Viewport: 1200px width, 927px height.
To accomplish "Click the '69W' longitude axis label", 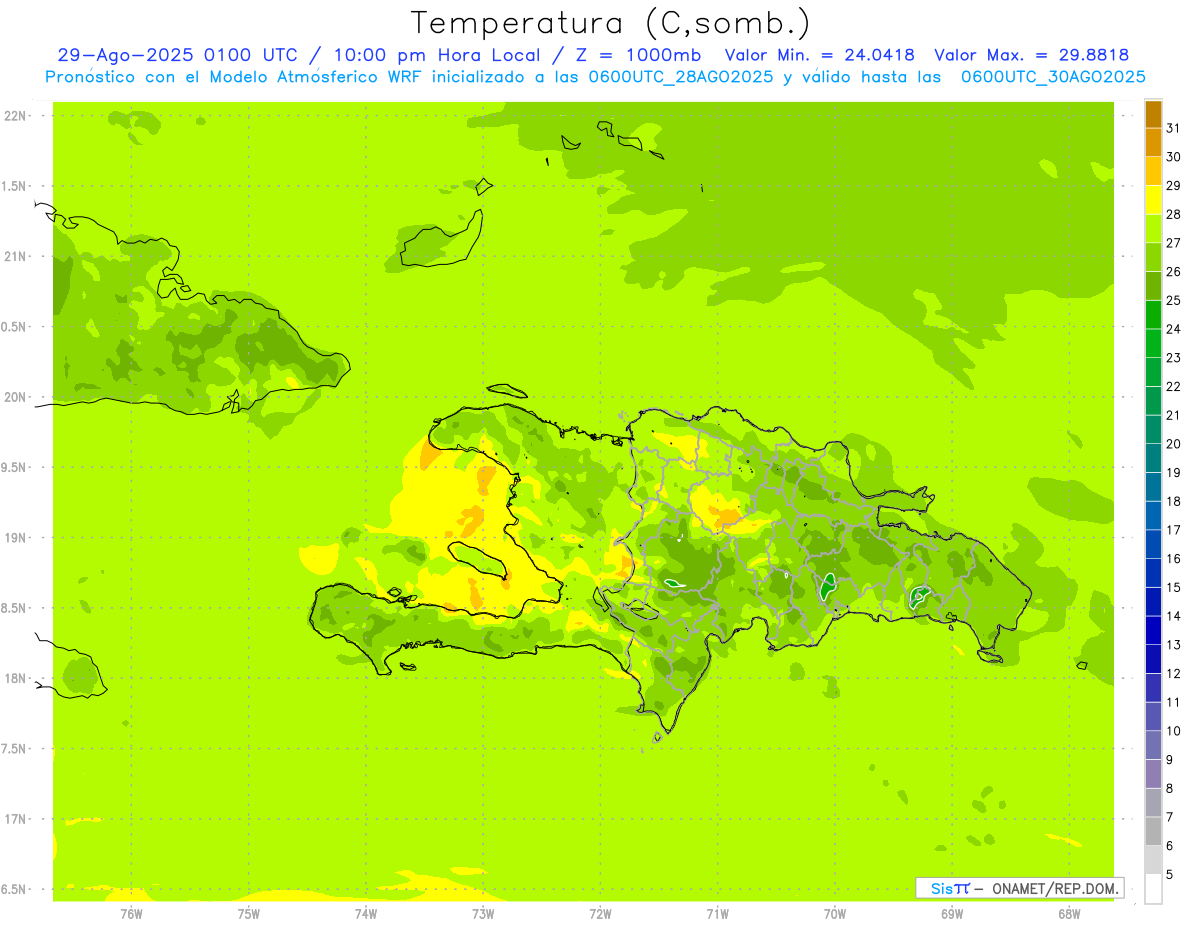I will tap(951, 913).
